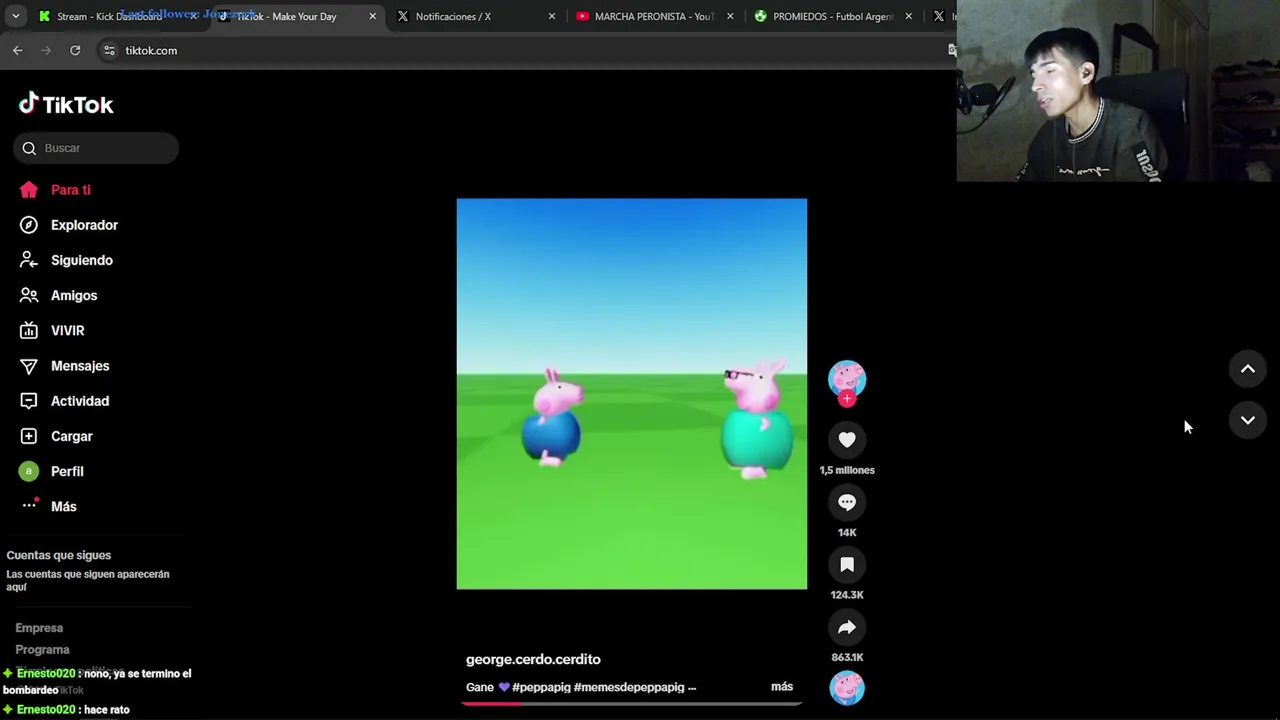The height and width of the screenshot is (720, 1280).
Task: Open the sound disc avatar
Action: (x=847, y=688)
